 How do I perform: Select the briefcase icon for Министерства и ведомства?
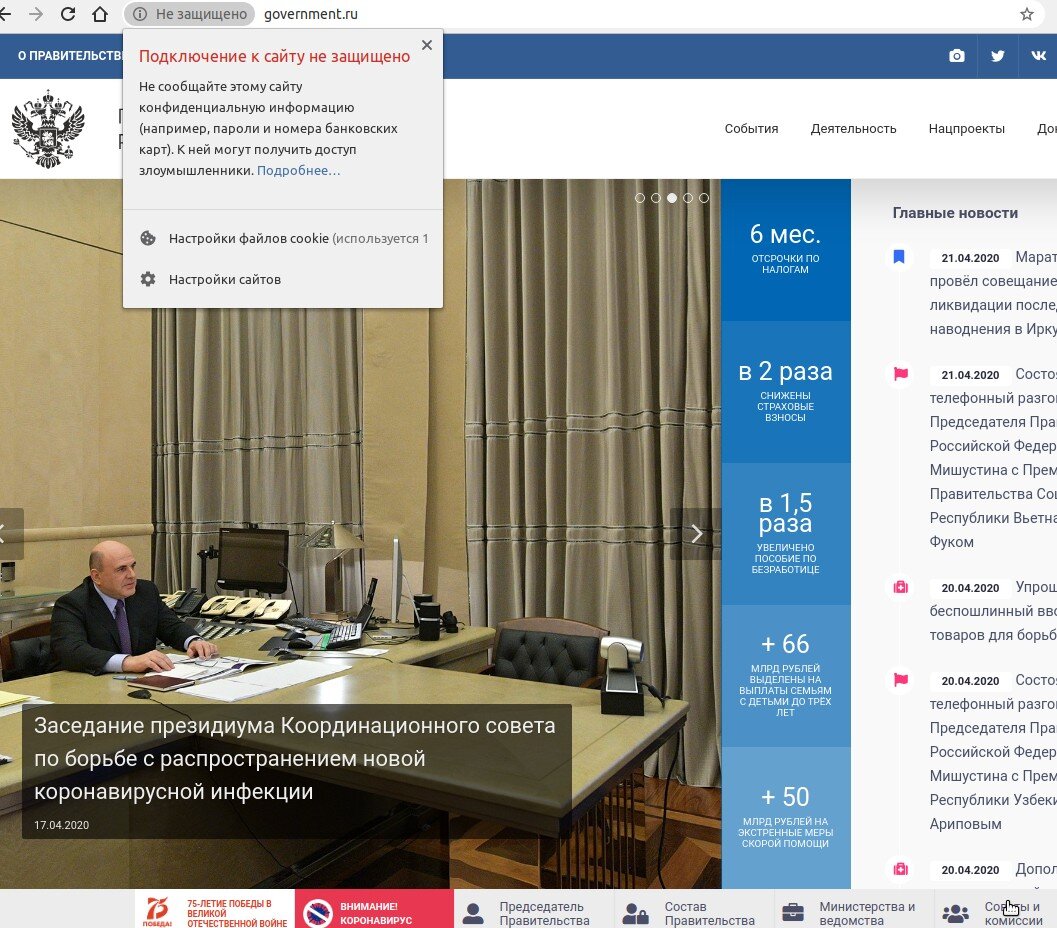(x=795, y=911)
